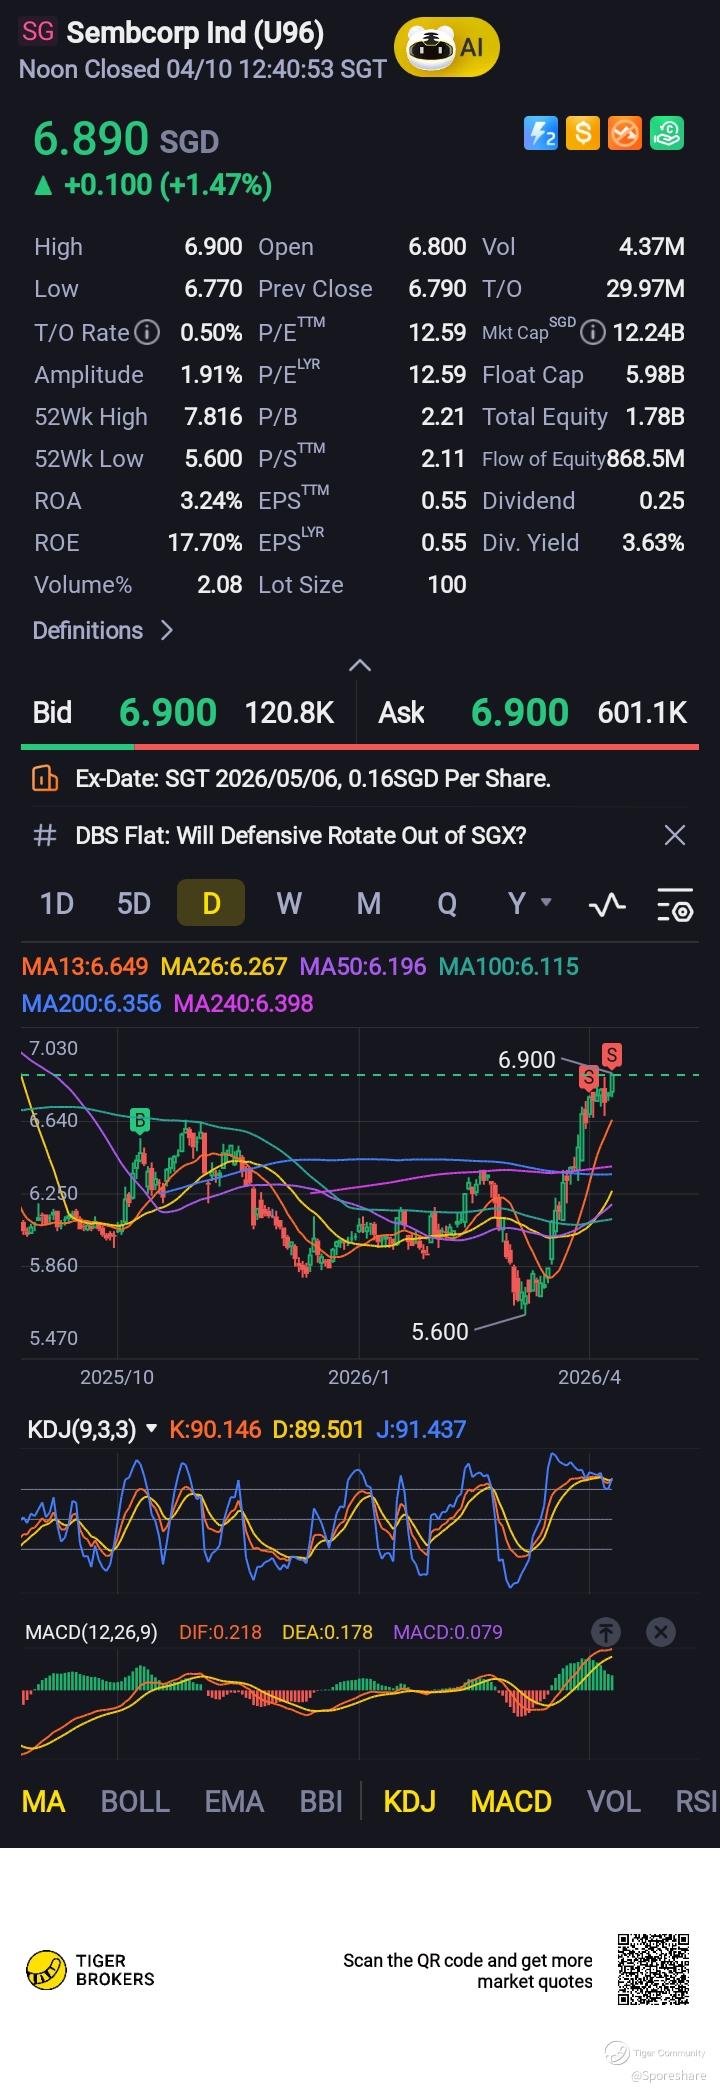
Task: Remove the MACD indicator panel
Action: pos(660,1632)
